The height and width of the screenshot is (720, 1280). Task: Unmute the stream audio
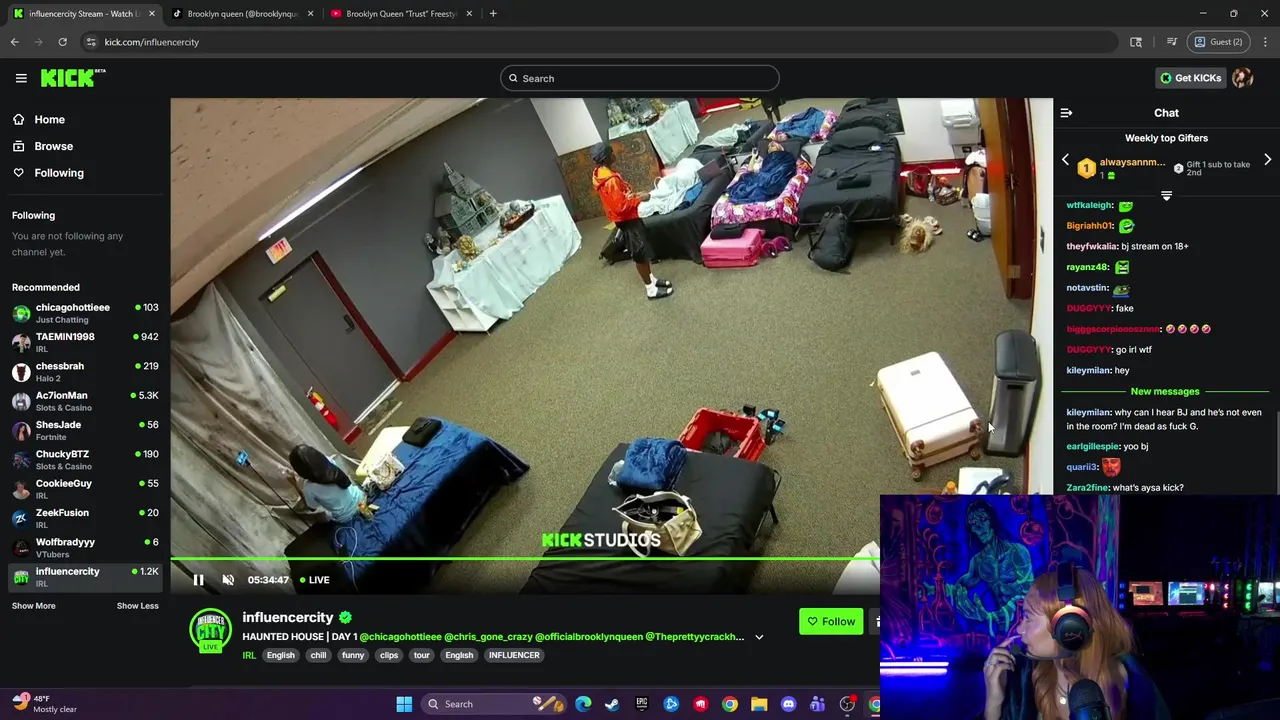[x=228, y=580]
